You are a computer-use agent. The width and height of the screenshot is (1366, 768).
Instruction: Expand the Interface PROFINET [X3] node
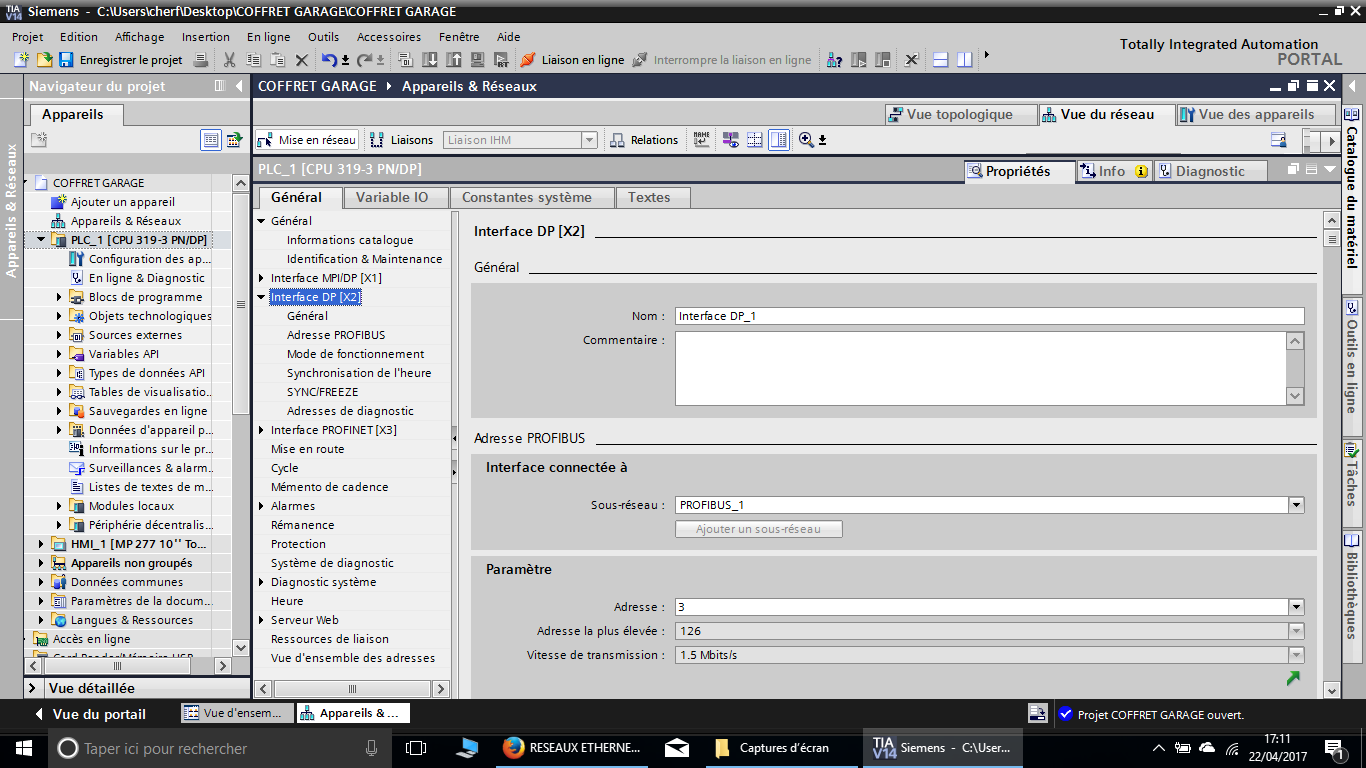pos(262,430)
